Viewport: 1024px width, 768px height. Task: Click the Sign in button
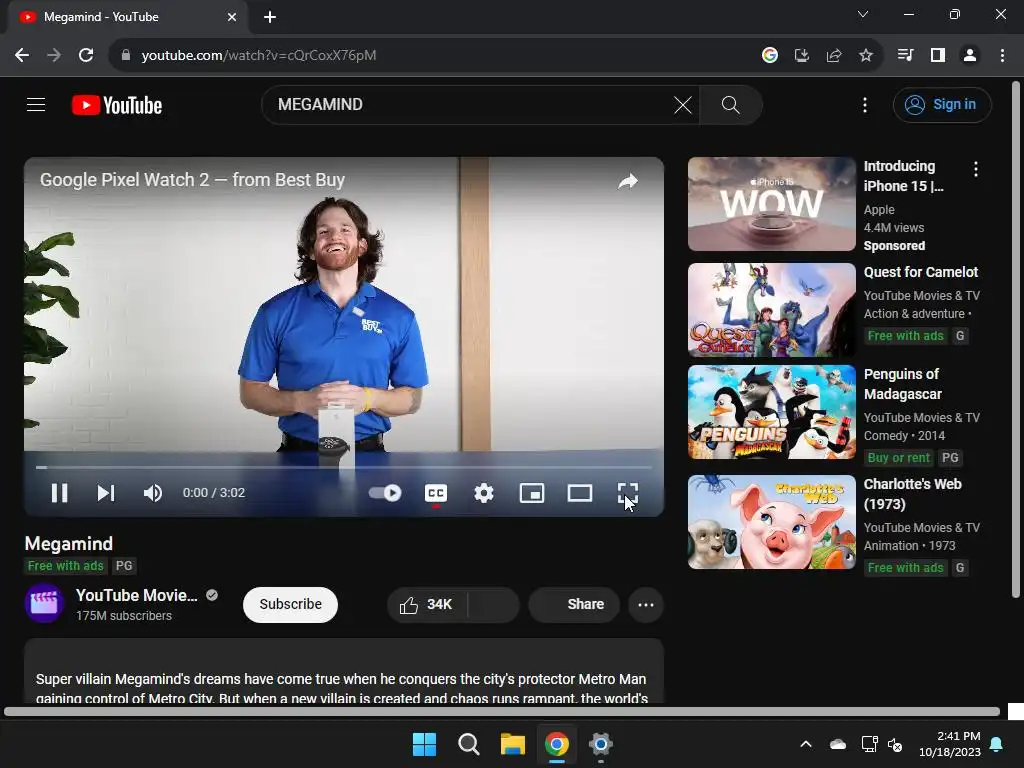pos(942,104)
